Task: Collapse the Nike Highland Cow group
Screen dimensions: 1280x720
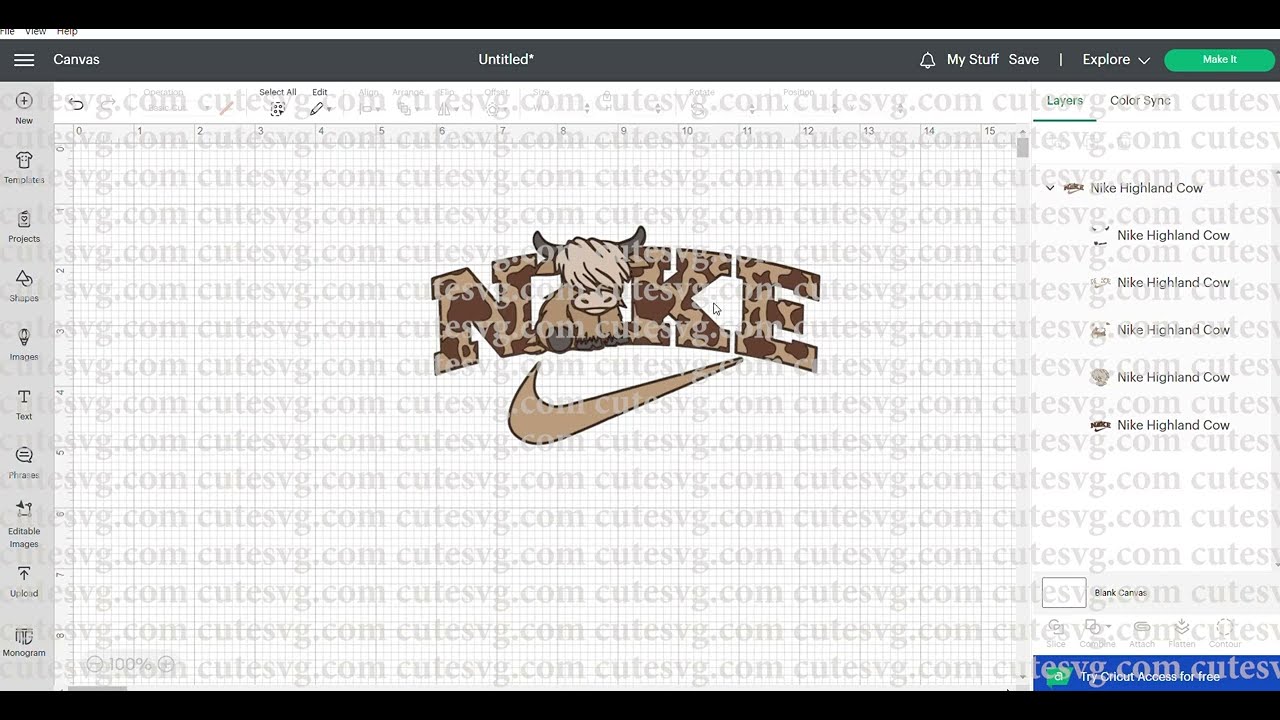Action: point(1050,188)
